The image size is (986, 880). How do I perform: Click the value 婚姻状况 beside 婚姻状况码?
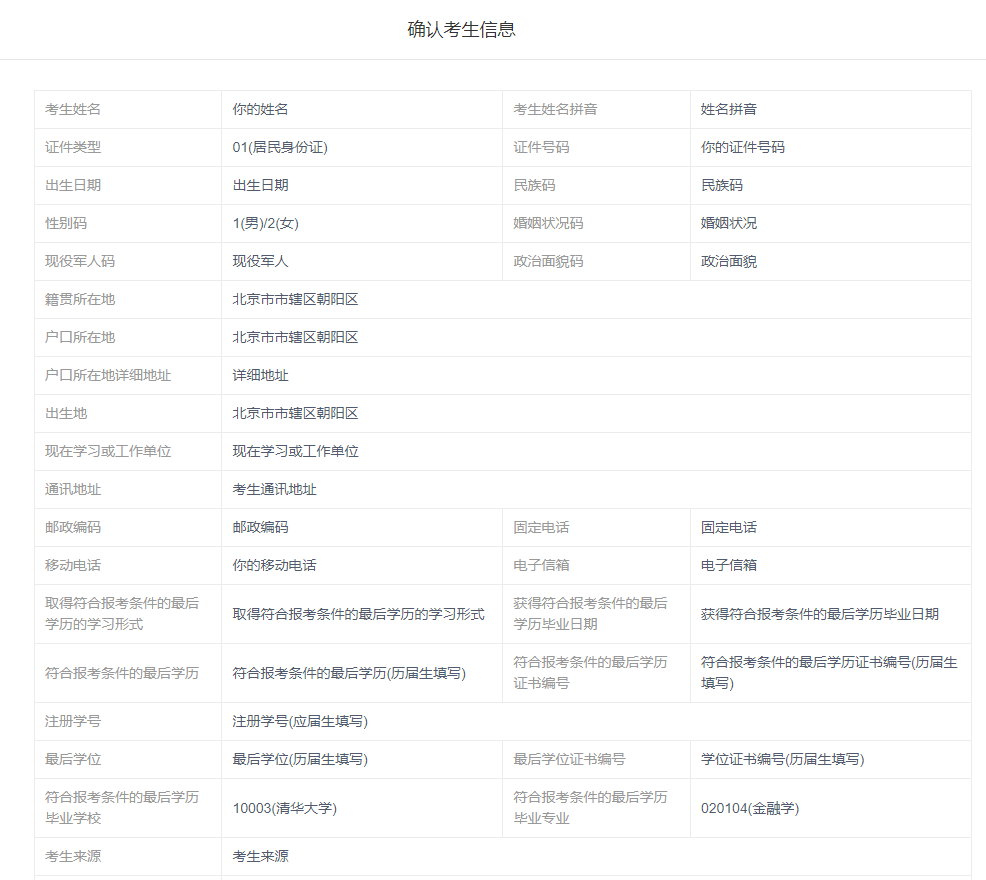[729, 223]
